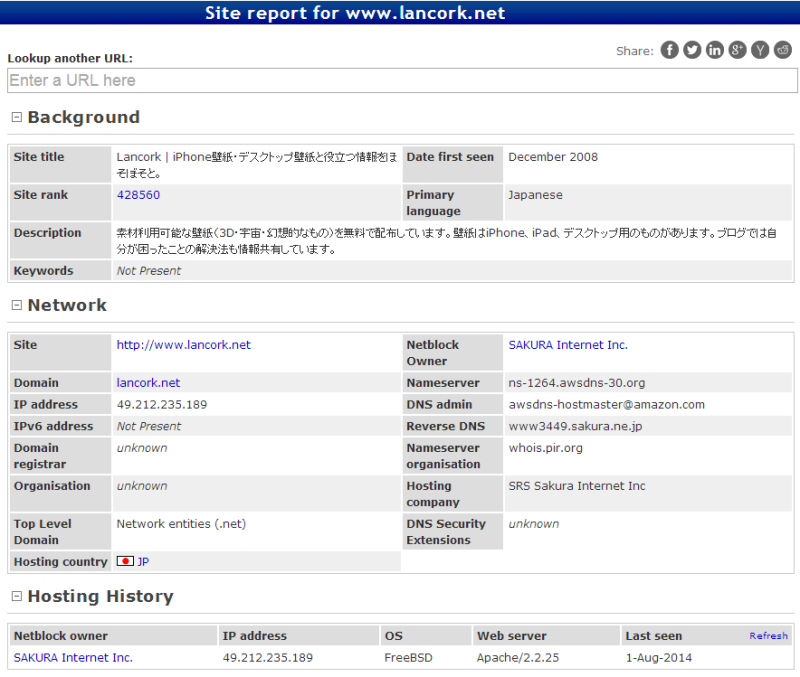The width and height of the screenshot is (800, 677).
Task: Select the Apache/2.2.25 web server cell
Action: tap(518, 658)
